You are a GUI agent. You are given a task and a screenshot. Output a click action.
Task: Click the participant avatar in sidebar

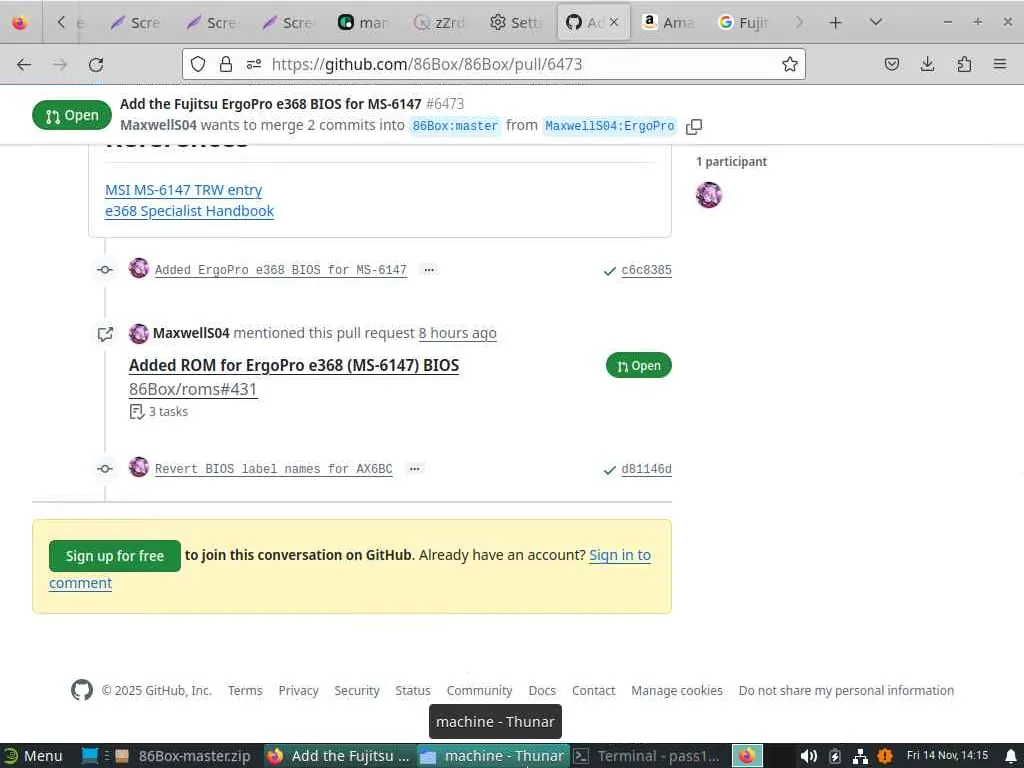(x=709, y=195)
